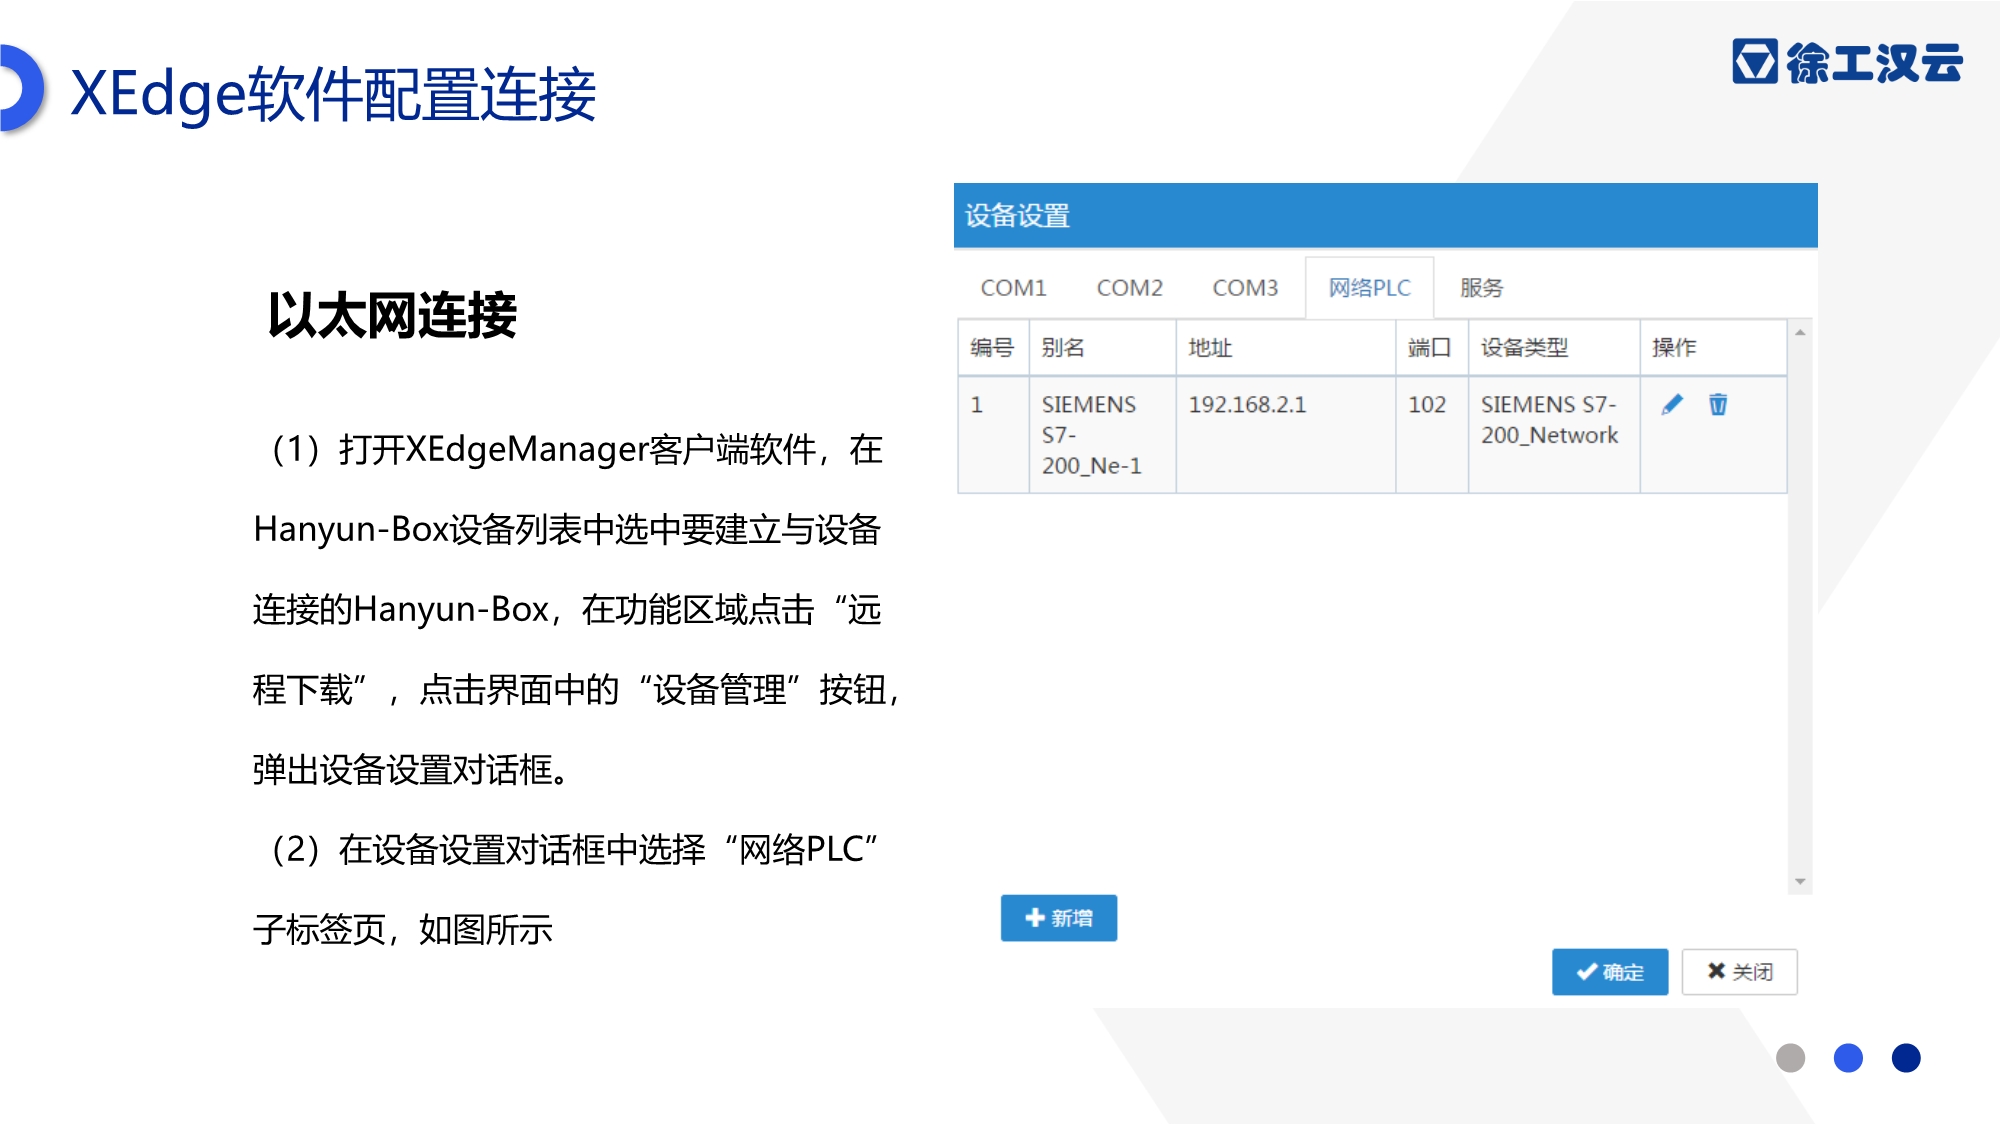Viewport: 2000px width, 1125px height.
Task: Click the dark blue slide indicator dot
Action: tap(1906, 1058)
